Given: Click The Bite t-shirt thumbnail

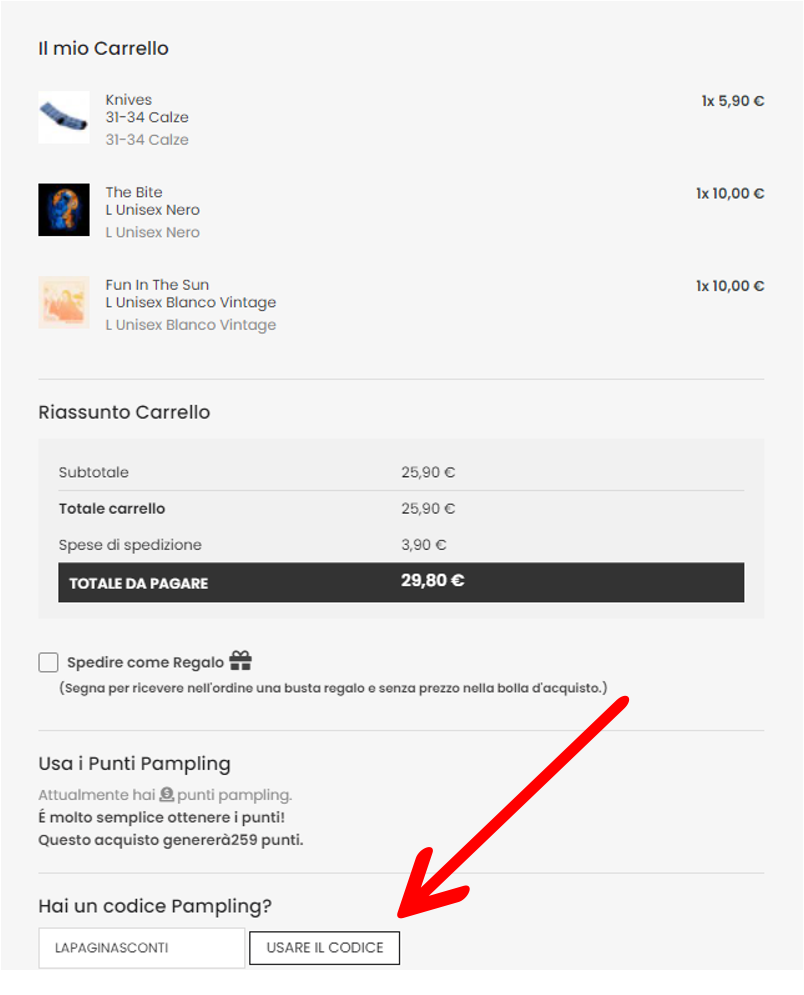Looking at the screenshot, I should tap(64, 210).
